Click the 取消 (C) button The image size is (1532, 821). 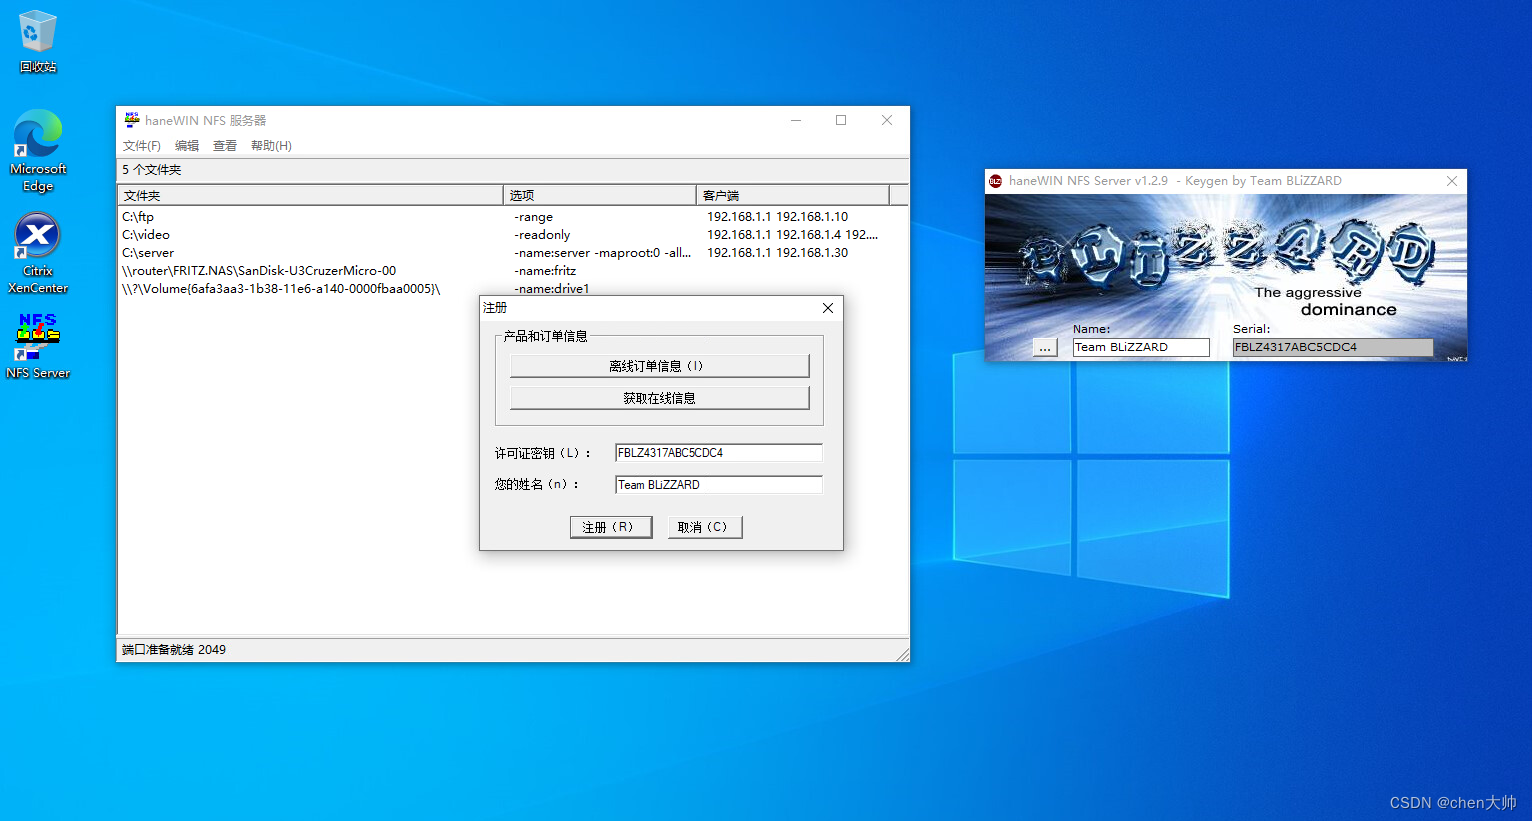tap(705, 527)
